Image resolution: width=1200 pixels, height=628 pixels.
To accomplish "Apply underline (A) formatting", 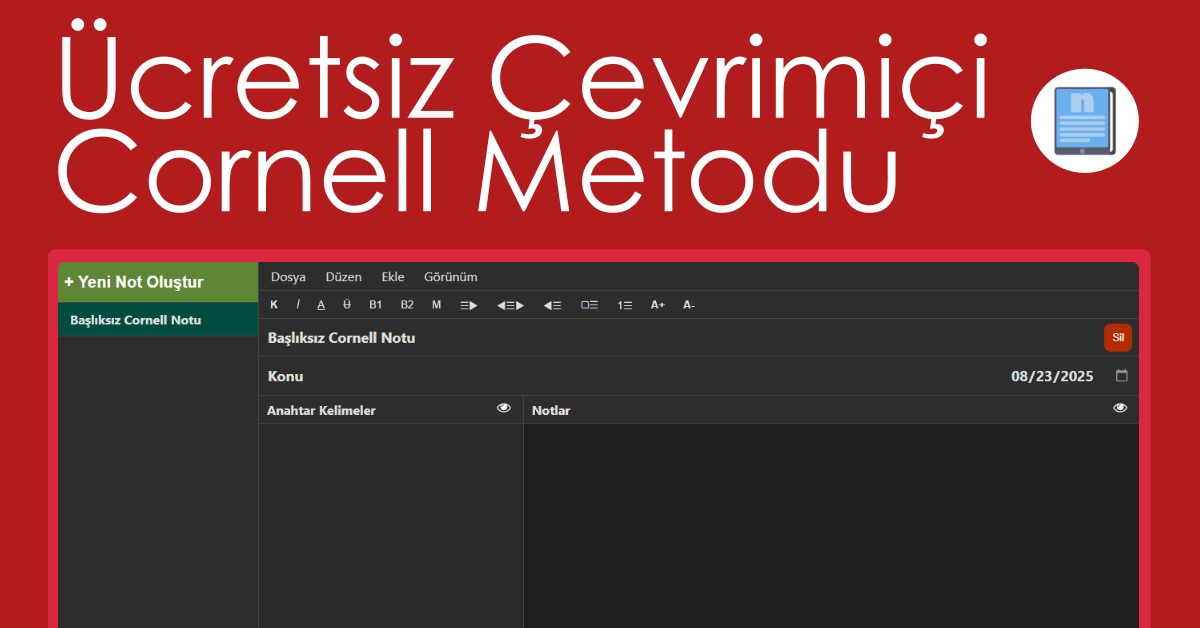I will (321, 305).
